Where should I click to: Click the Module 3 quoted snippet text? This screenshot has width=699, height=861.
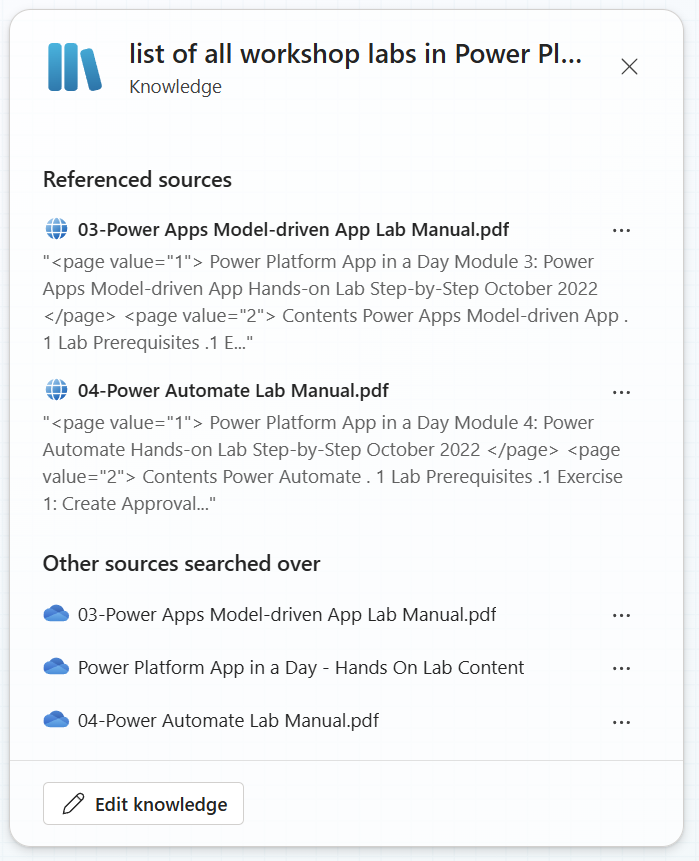[x=335, y=302]
